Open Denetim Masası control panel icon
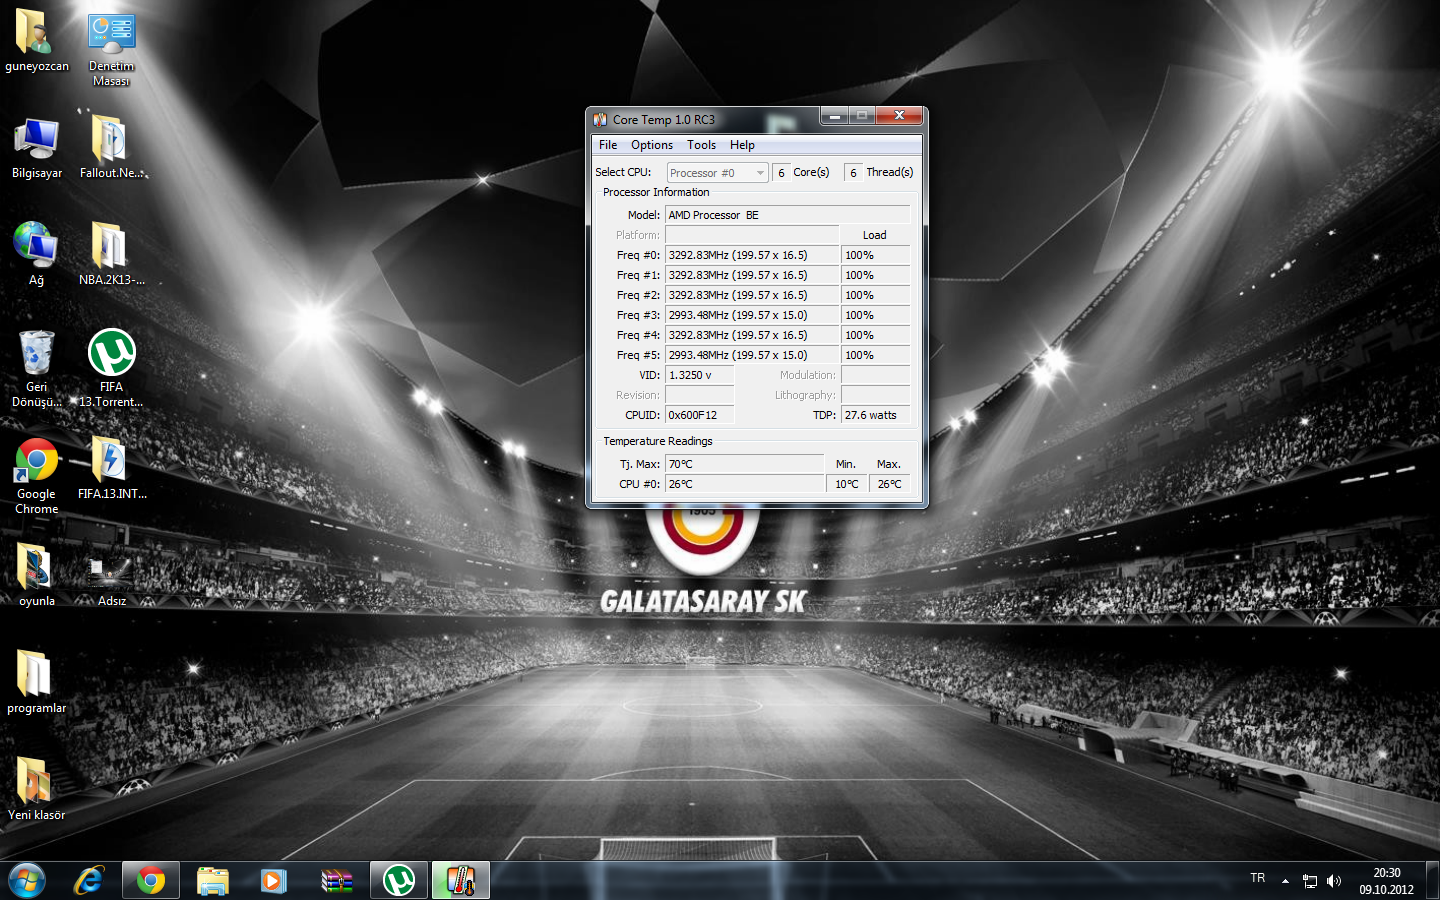 [111, 48]
